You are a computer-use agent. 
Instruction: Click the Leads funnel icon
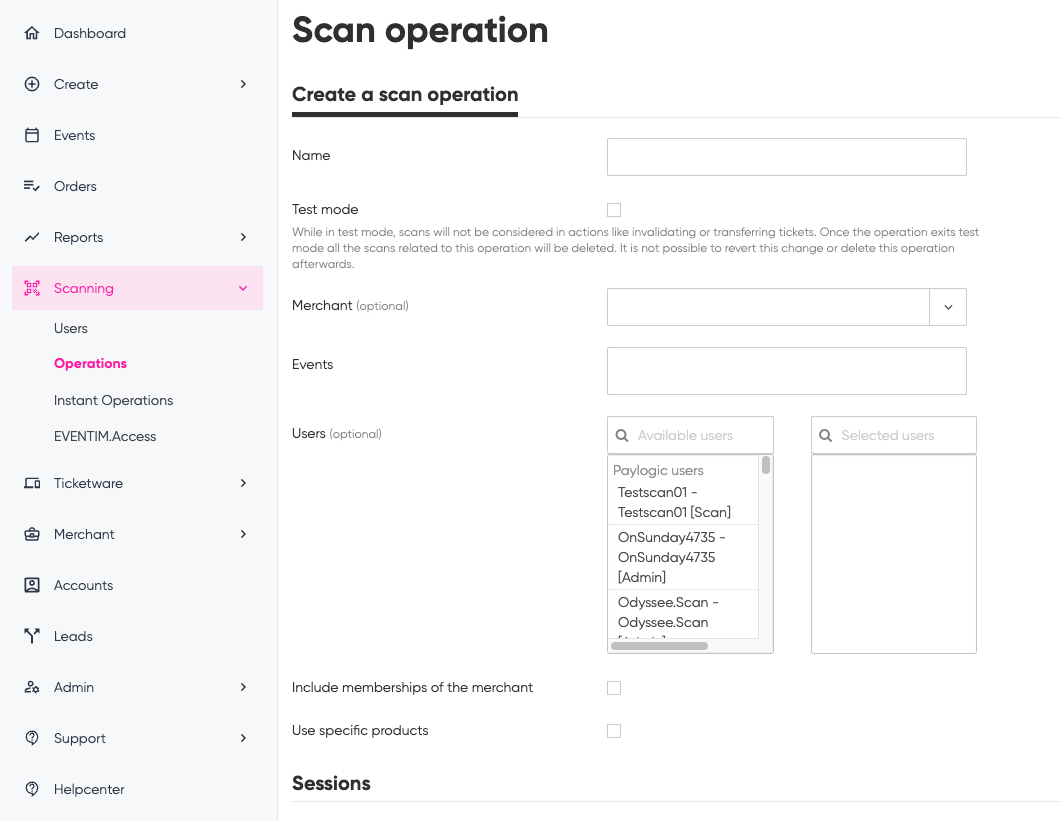[x=32, y=636]
